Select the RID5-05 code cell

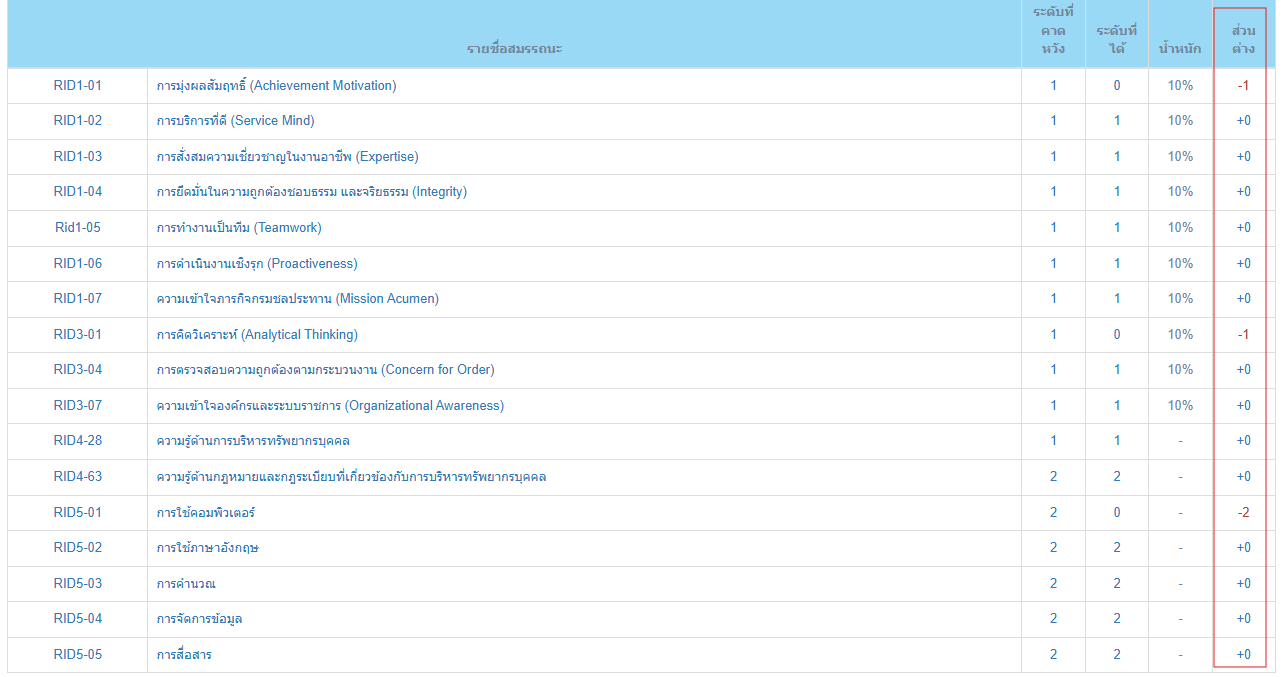pyautogui.click(x=78, y=655)
